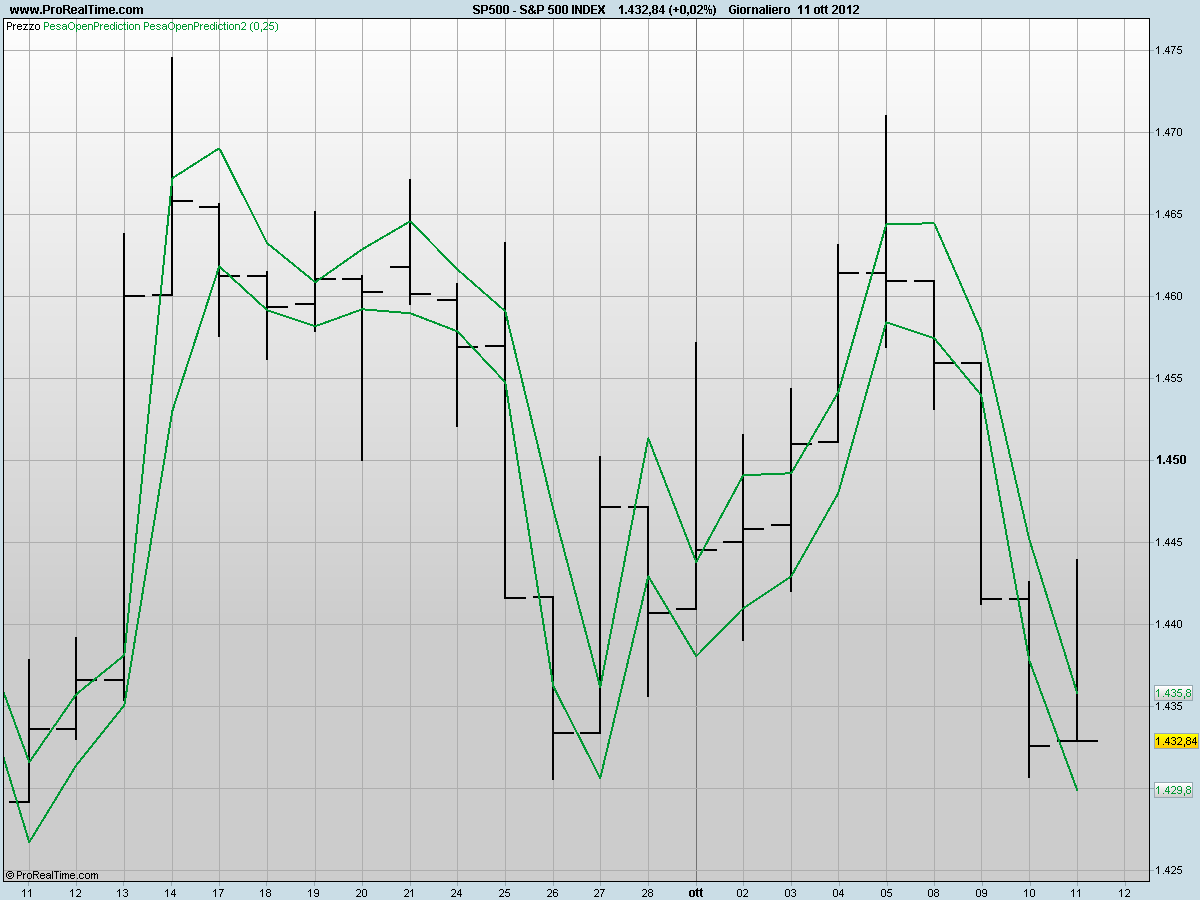Click the 03 date axis label
This screenshot has height=900, width=1200.
point(791,891)
